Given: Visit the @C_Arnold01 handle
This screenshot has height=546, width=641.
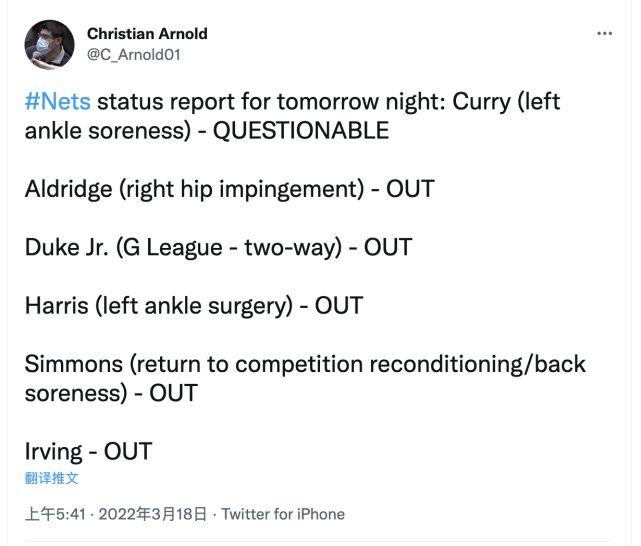Looking at the screenshot, I should pyautogui.click(x=133, y=55).
